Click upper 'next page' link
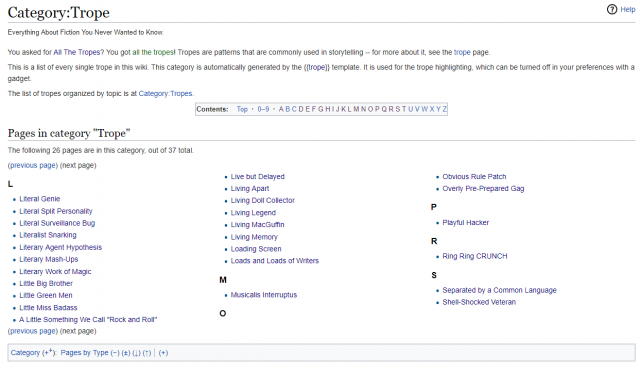This screenshot has width=640, height=368. point(78,165)
